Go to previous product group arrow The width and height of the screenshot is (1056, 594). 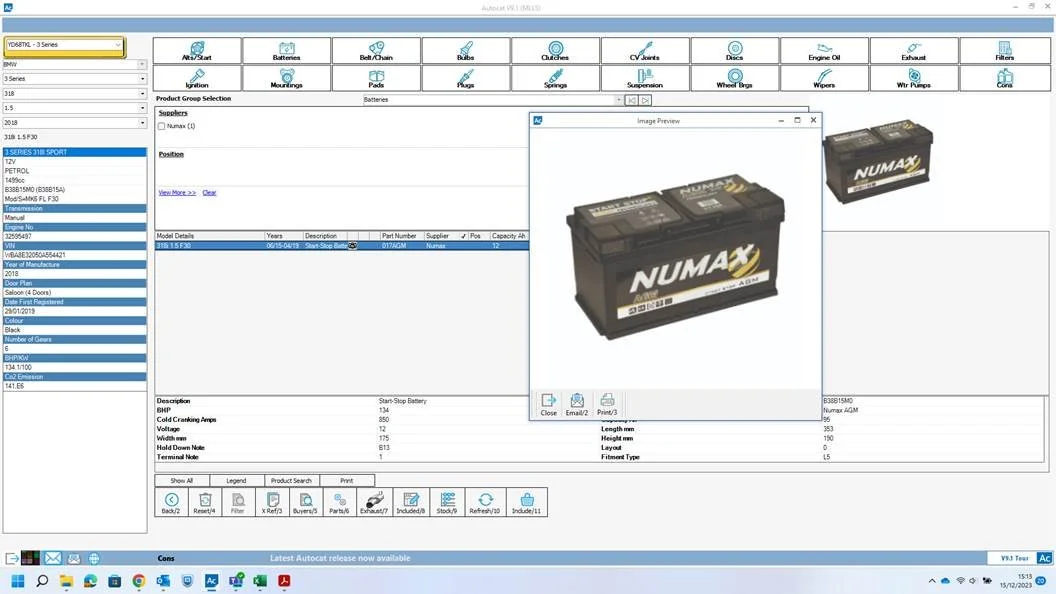(x=632, y=100)
